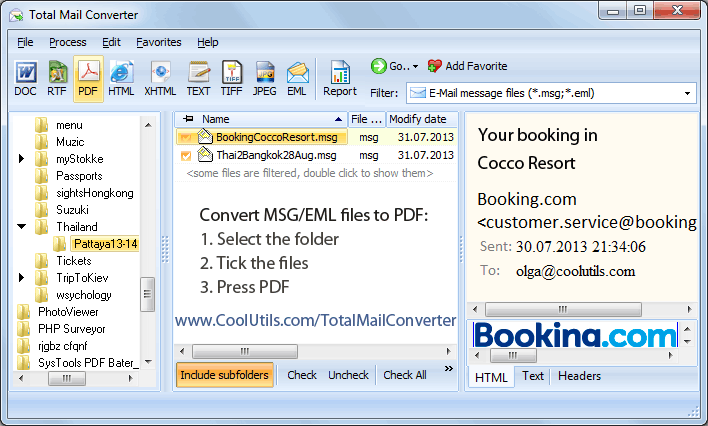Click the green Go arrow icon
The image size is (708, 426).
point(378,66)
